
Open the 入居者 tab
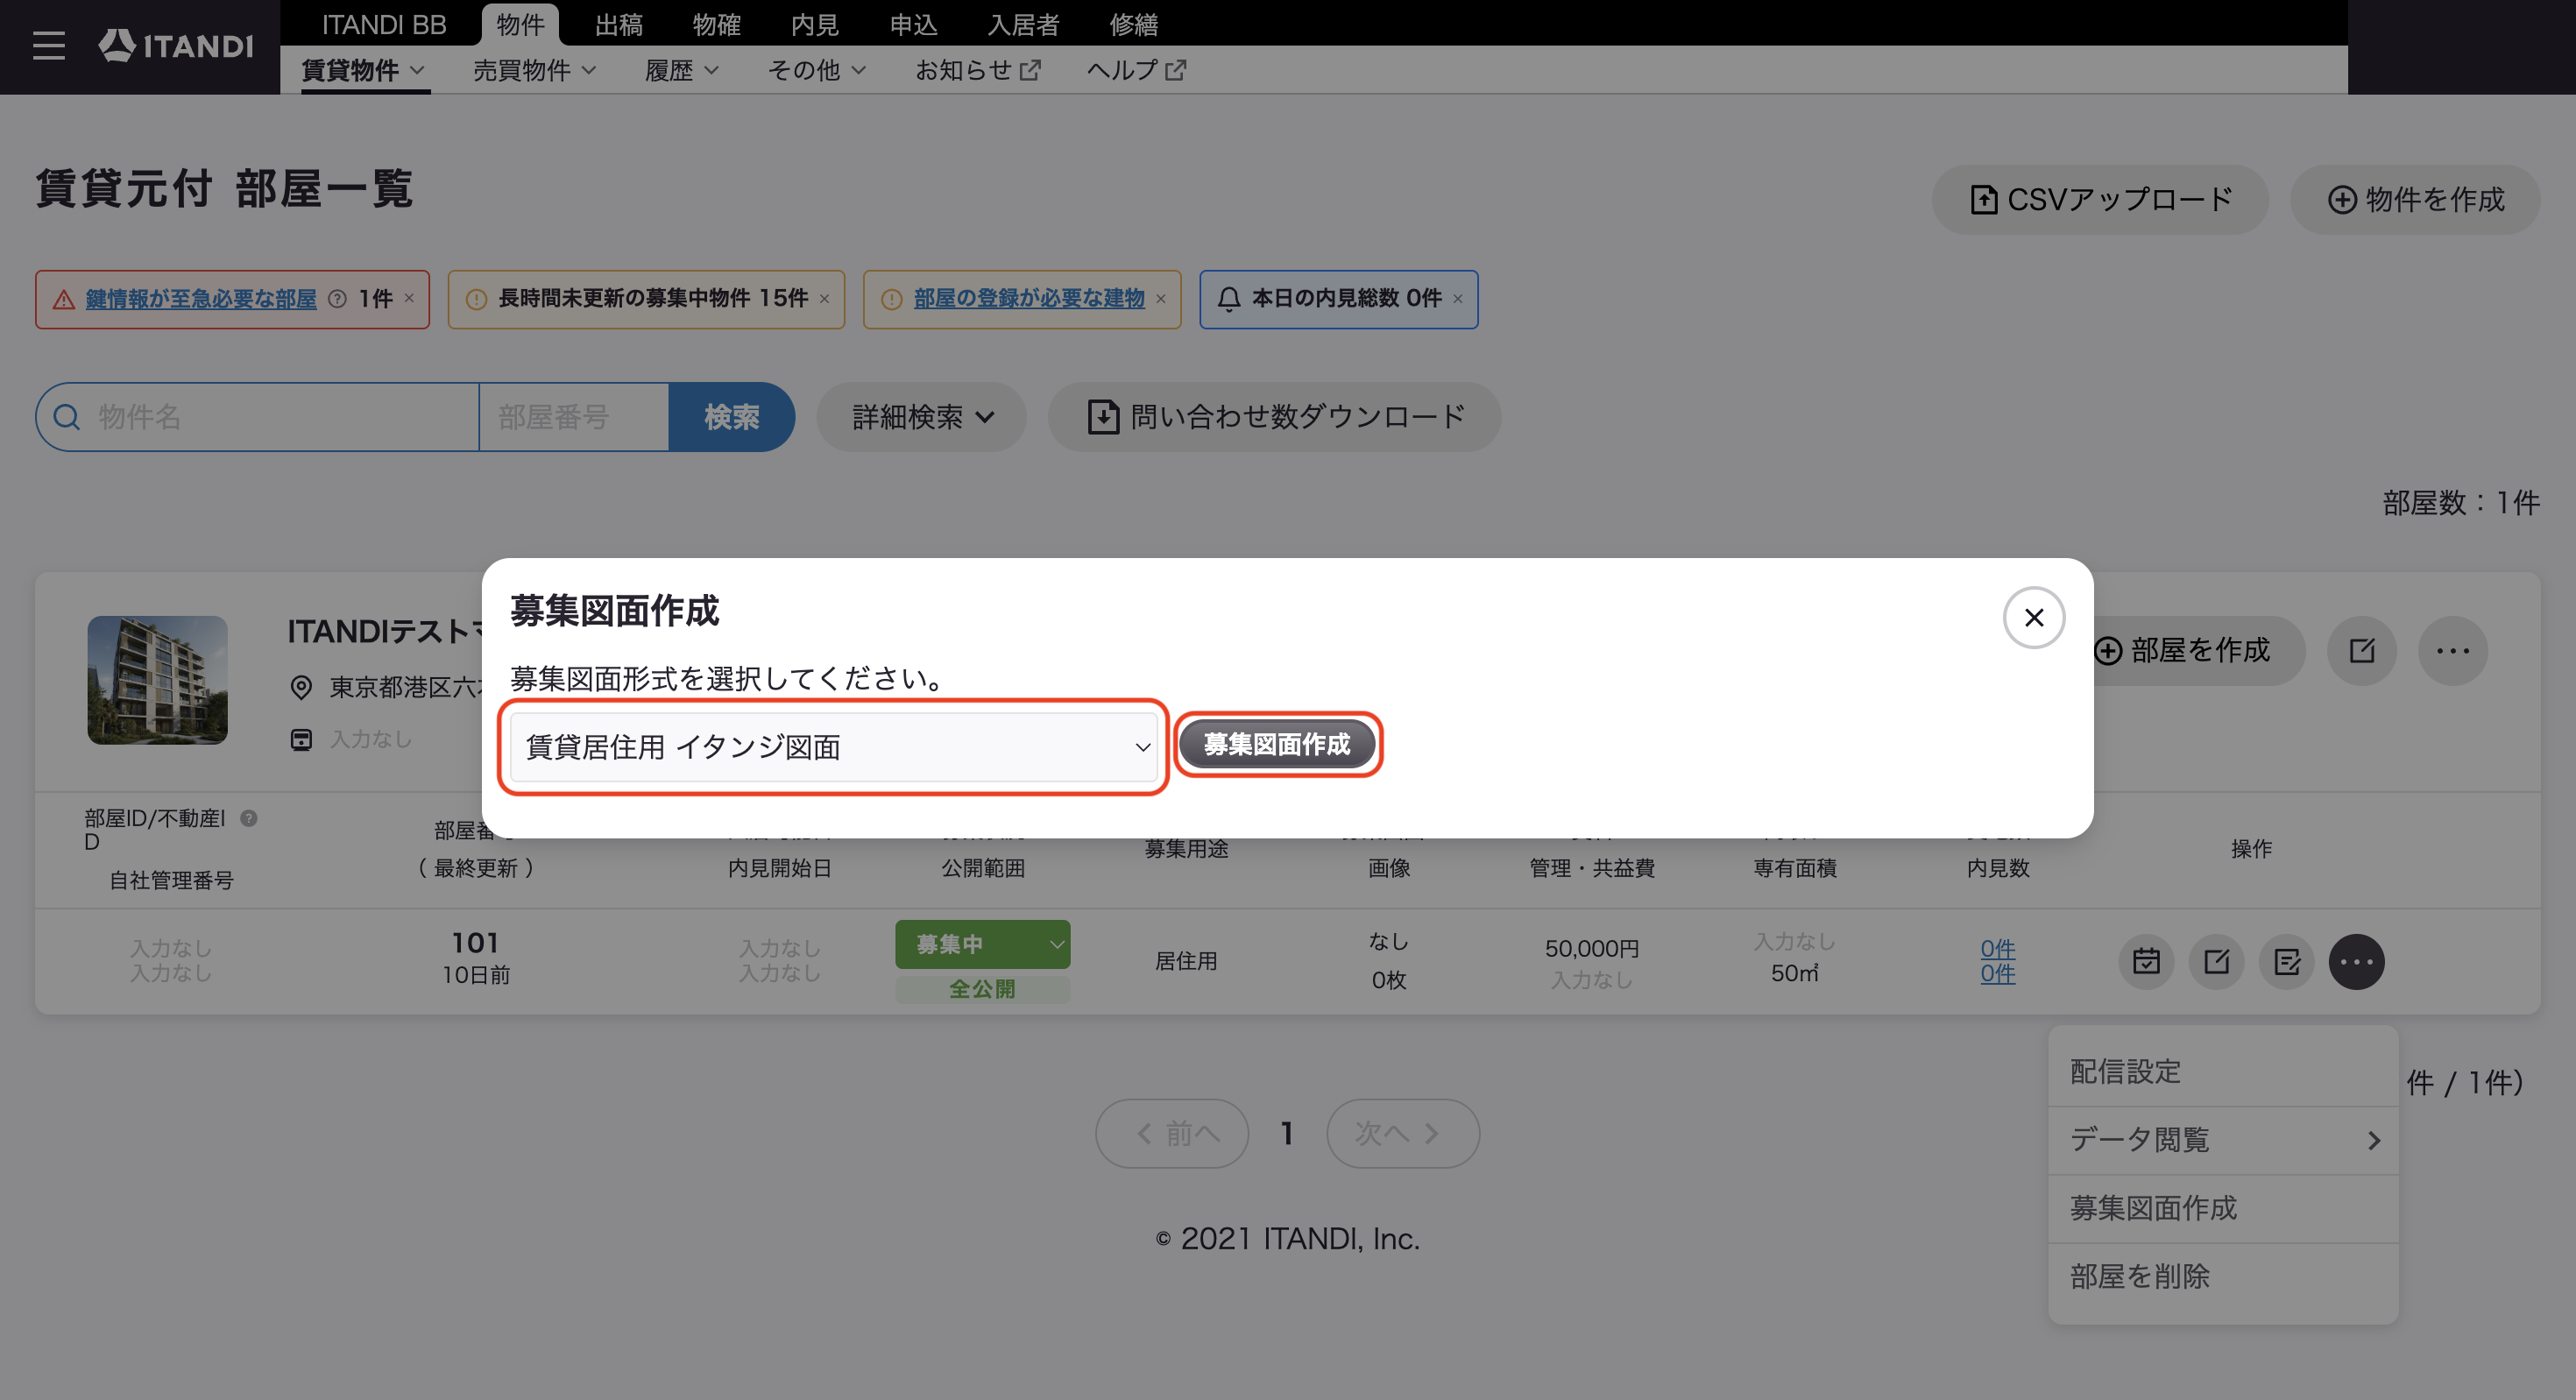1023,24
